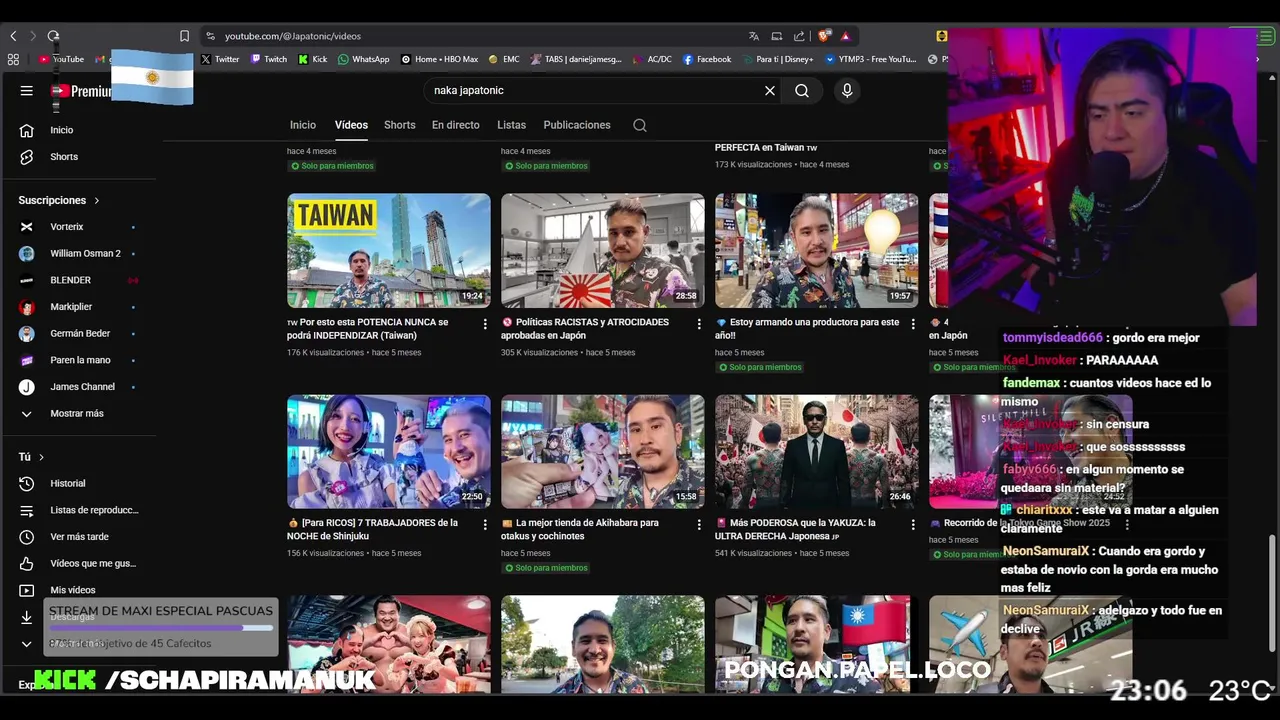The image size is (1280, 720).
Task: Open the Markiplier subscription channel
Action: pyautogui.click(x=78, y=307)
